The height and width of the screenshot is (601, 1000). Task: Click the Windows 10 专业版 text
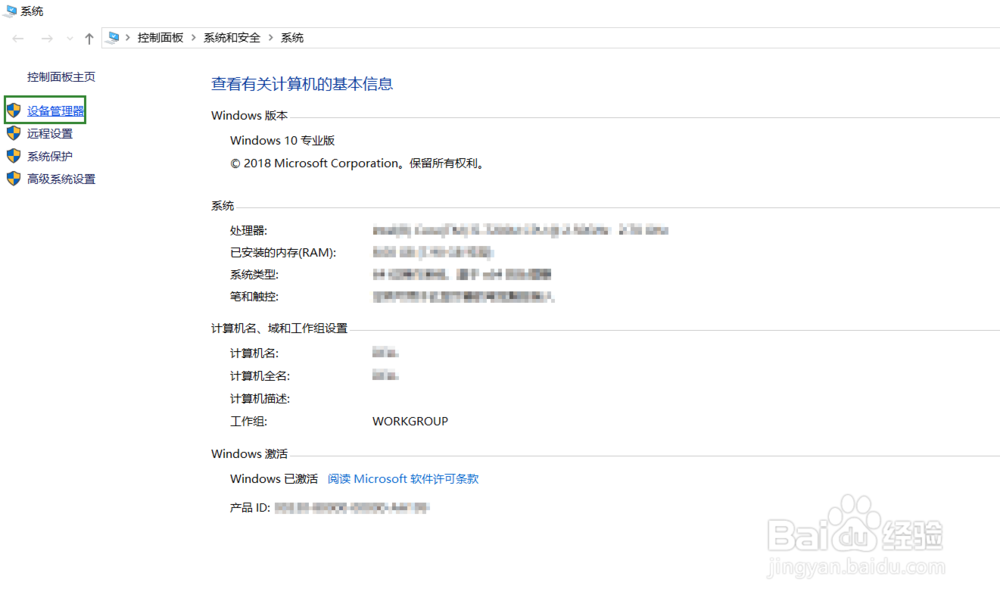[283, 140]
